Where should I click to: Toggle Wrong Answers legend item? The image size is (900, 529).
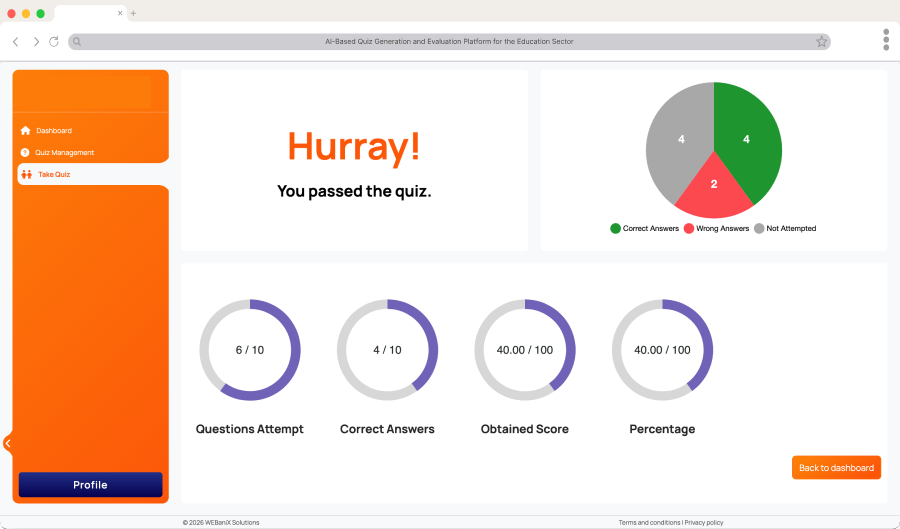[x=716, y=229]
